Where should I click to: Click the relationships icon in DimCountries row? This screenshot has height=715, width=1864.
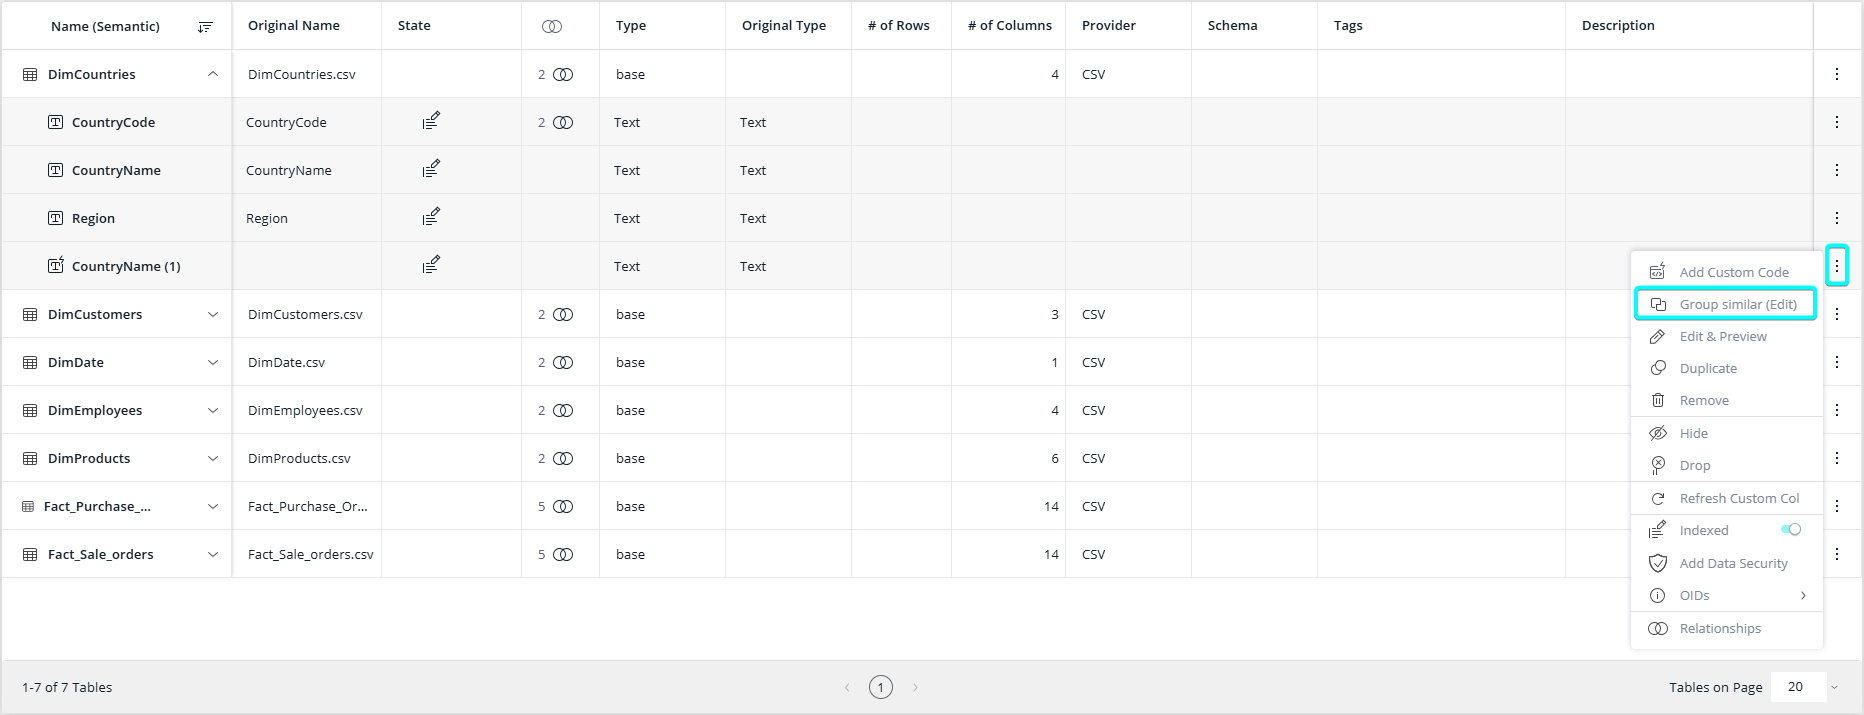tap(563, 75)
